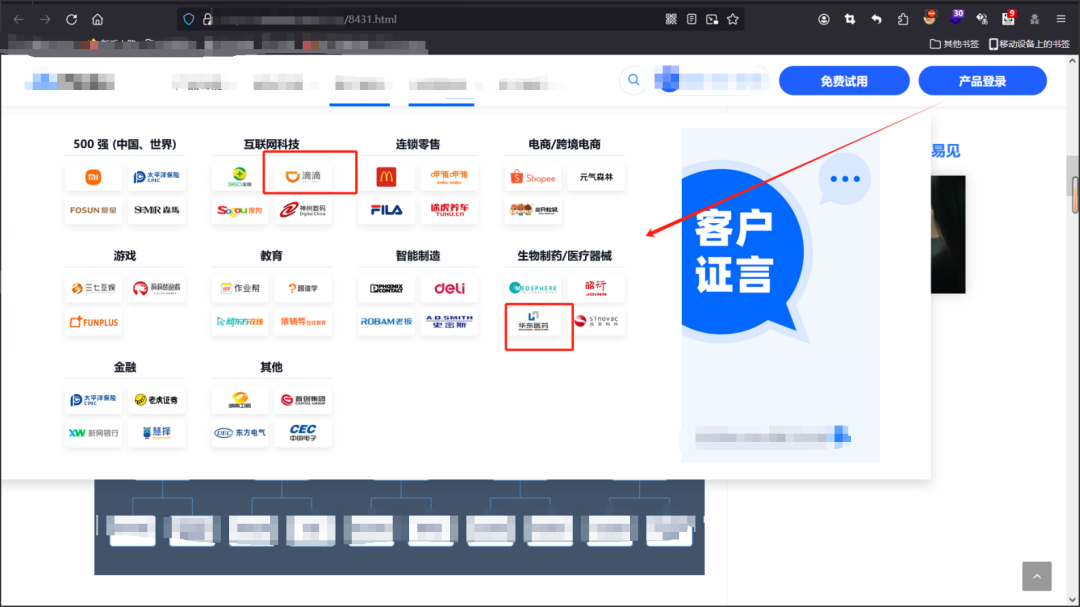Click the 华东医药 logo
Image resolution: width=1080 pixels, height=607 pixels.
click(534, 322)
